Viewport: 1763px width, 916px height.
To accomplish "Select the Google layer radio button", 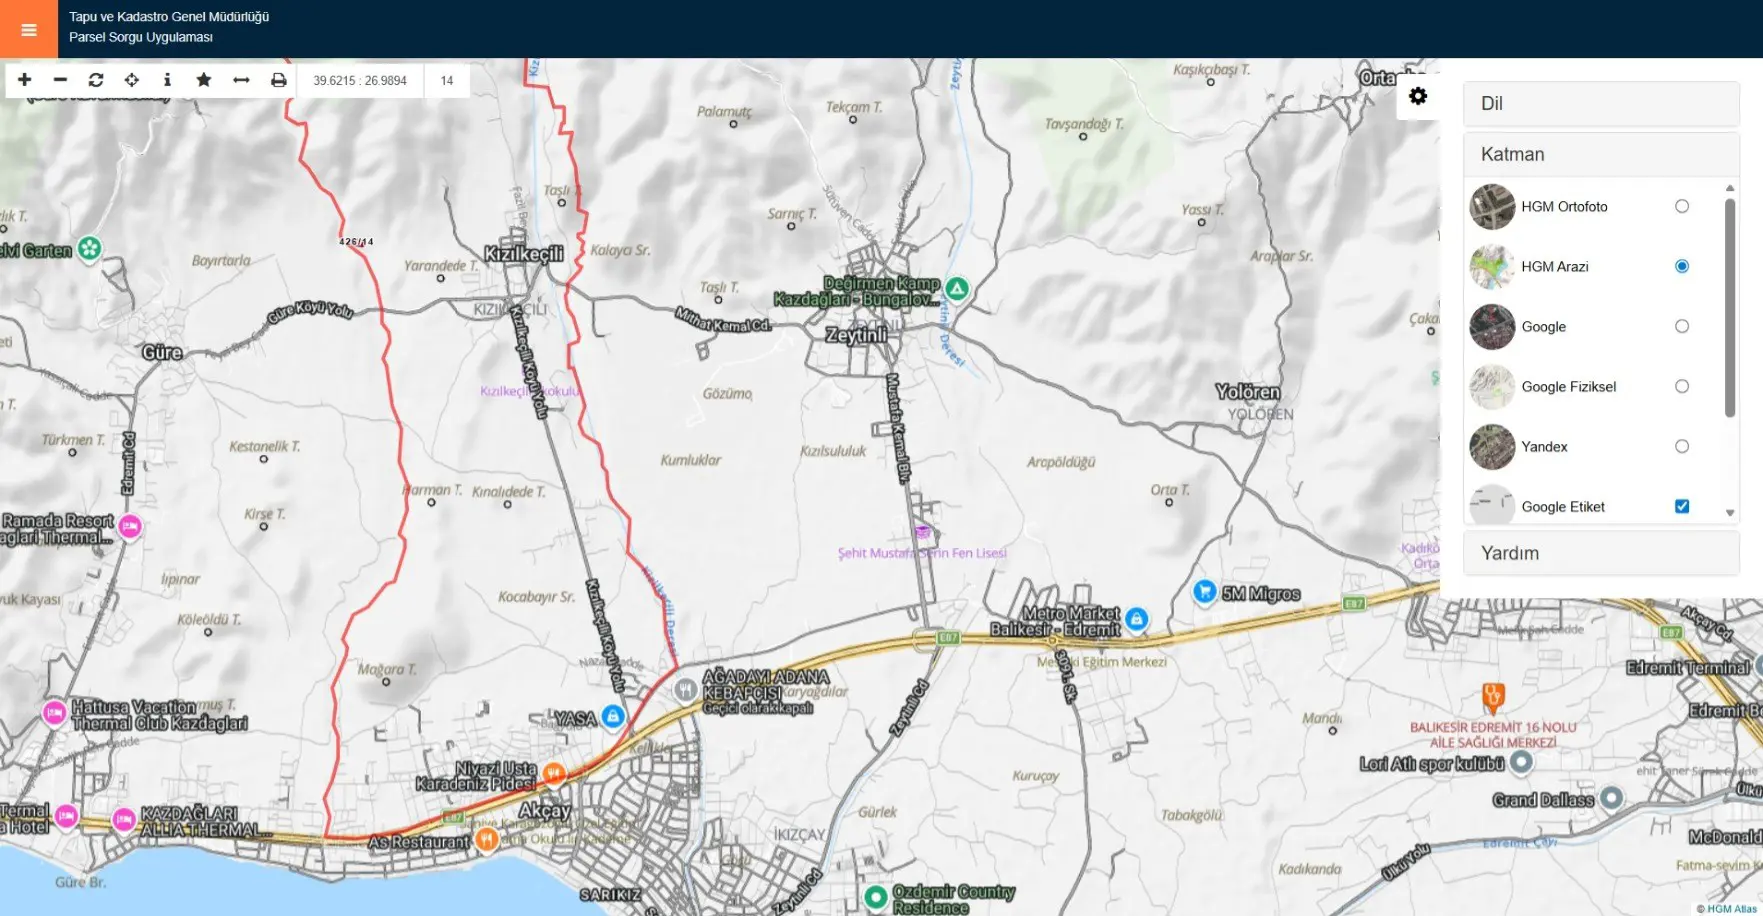I will point(1682,326).
